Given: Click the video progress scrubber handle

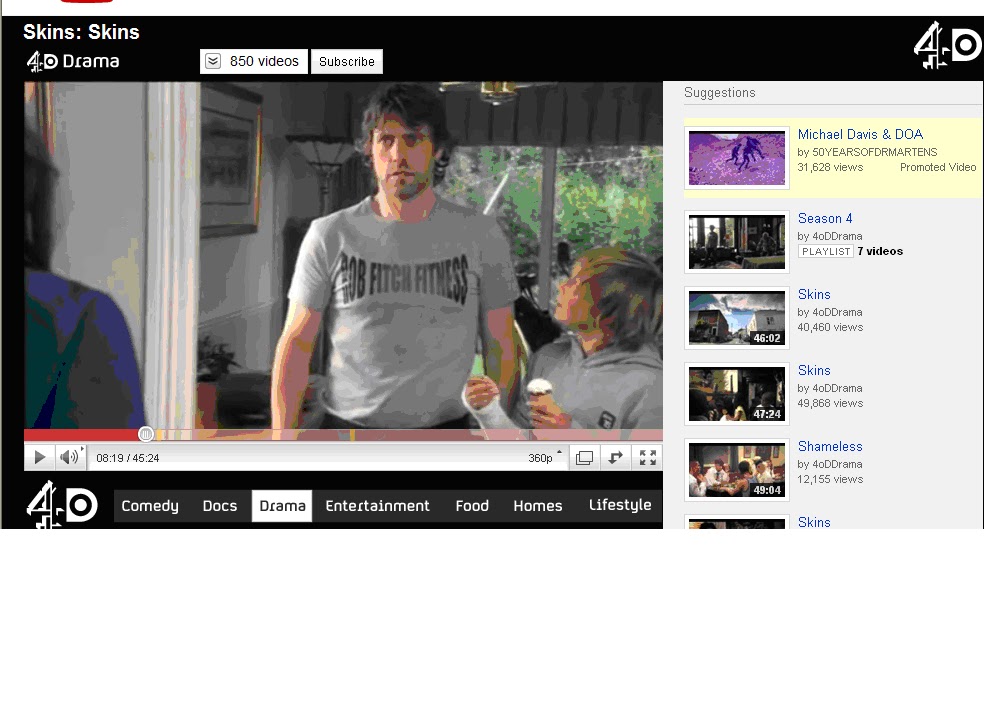Looking at the screenshot, I should tap(146, 434).
